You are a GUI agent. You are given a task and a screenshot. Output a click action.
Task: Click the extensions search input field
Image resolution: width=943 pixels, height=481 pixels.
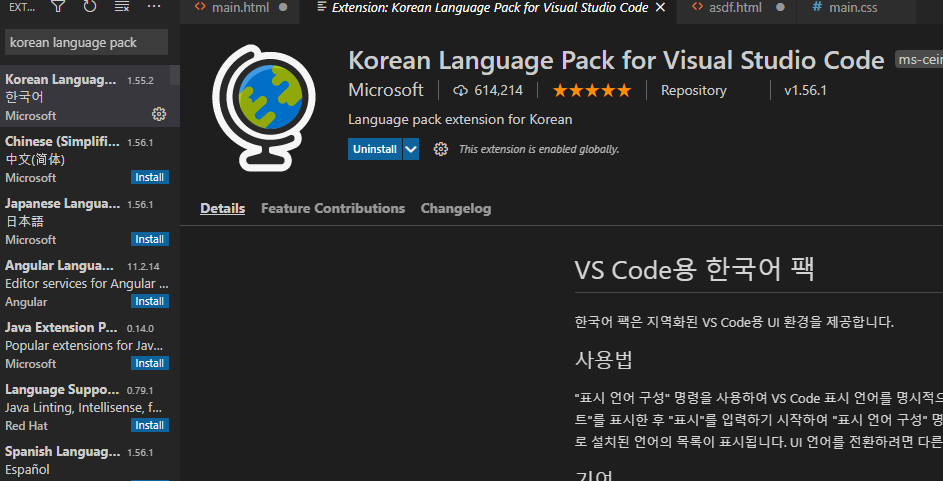[x=86, y=43]
